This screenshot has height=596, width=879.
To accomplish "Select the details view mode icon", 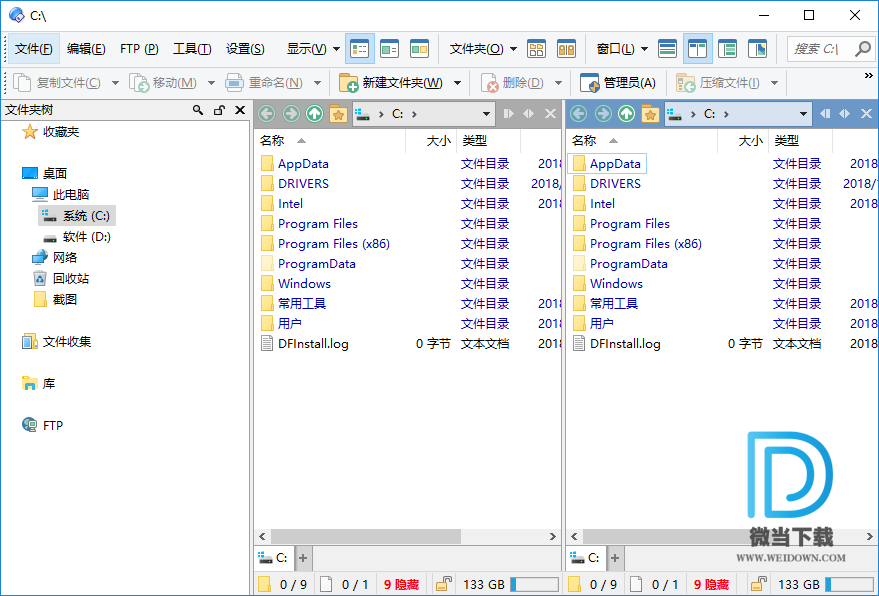I will click(359, 49).
